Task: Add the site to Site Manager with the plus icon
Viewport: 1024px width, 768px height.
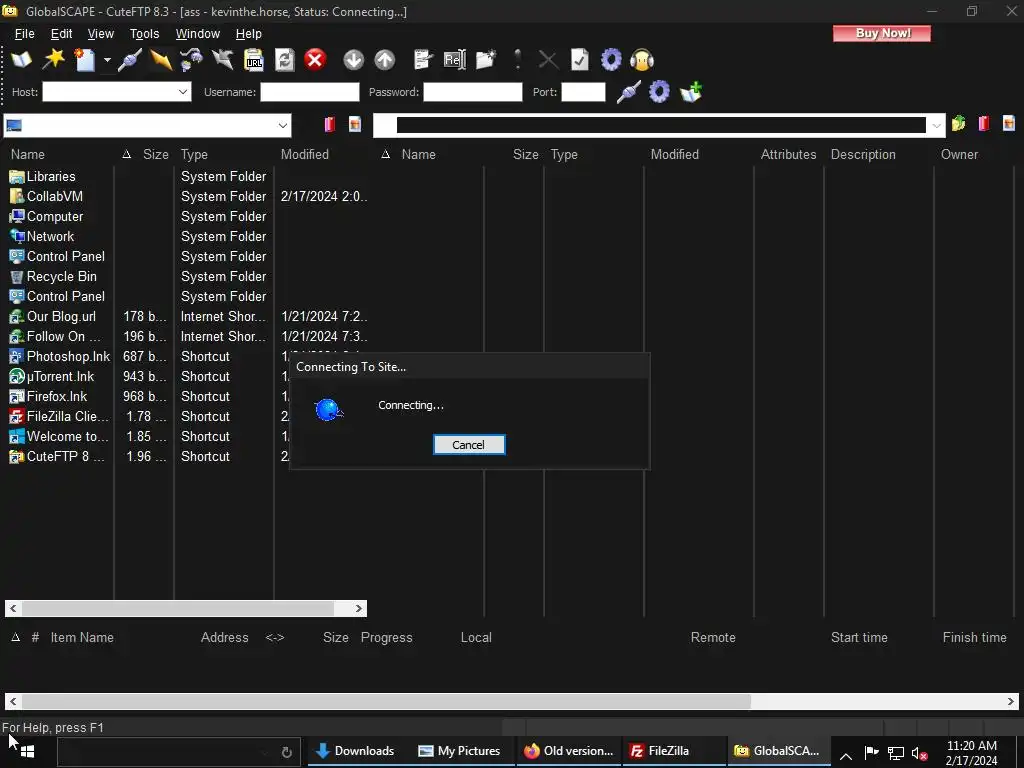Action: click(691, 92)
